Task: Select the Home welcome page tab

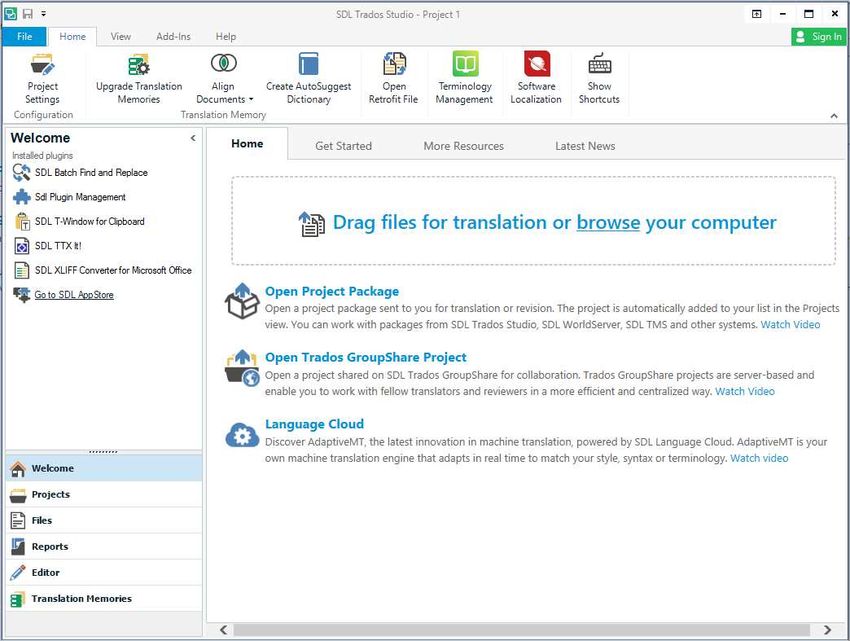Action: [247, 144]
